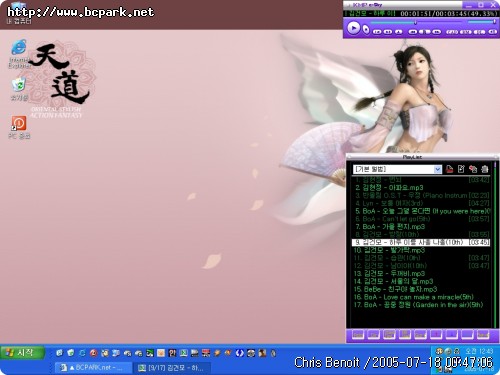This screenshot has height=375, width=500.
Task: Switch to the [9/17] 김건모 taskbar button
Action: (172, 368)
